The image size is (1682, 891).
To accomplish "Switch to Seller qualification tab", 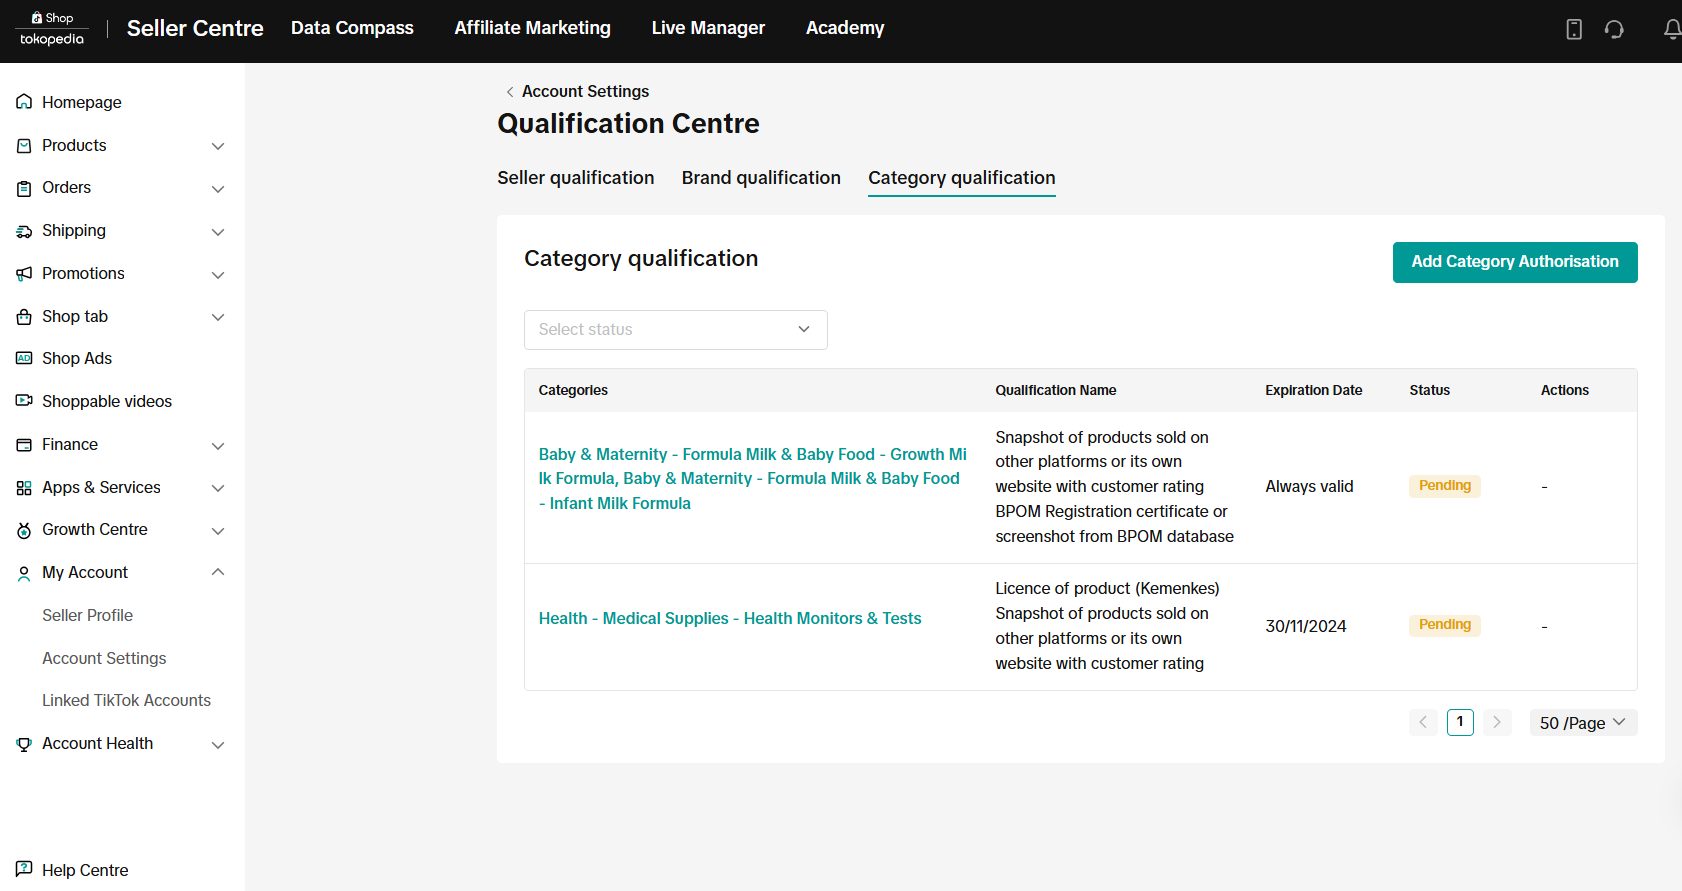I will click(575, 178).
